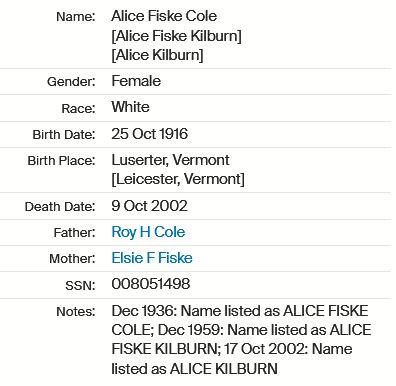Click the birth place Luserter, Vermont

[x=170, y=160]
